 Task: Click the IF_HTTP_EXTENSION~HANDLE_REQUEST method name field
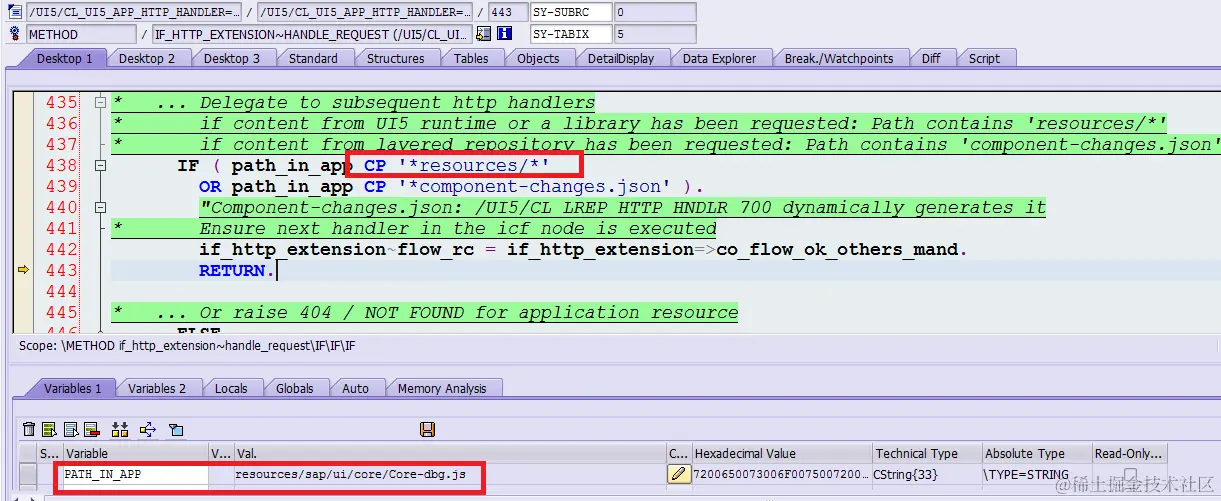[x=312, y=34]
